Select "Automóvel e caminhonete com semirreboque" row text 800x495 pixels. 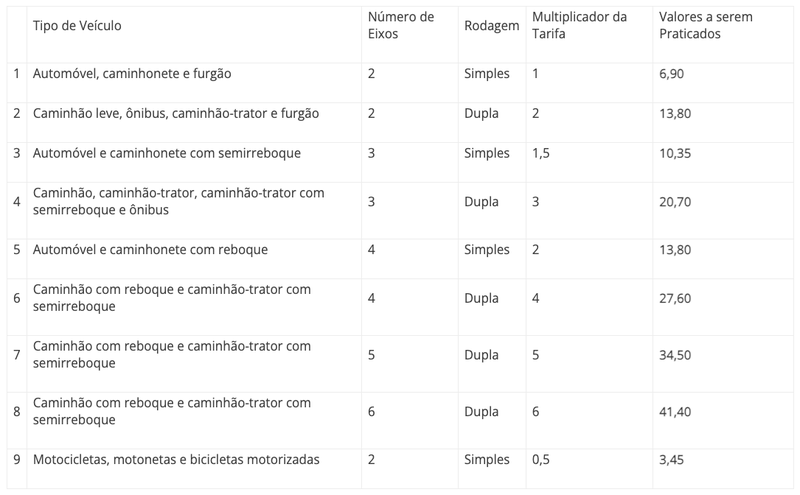167,154
